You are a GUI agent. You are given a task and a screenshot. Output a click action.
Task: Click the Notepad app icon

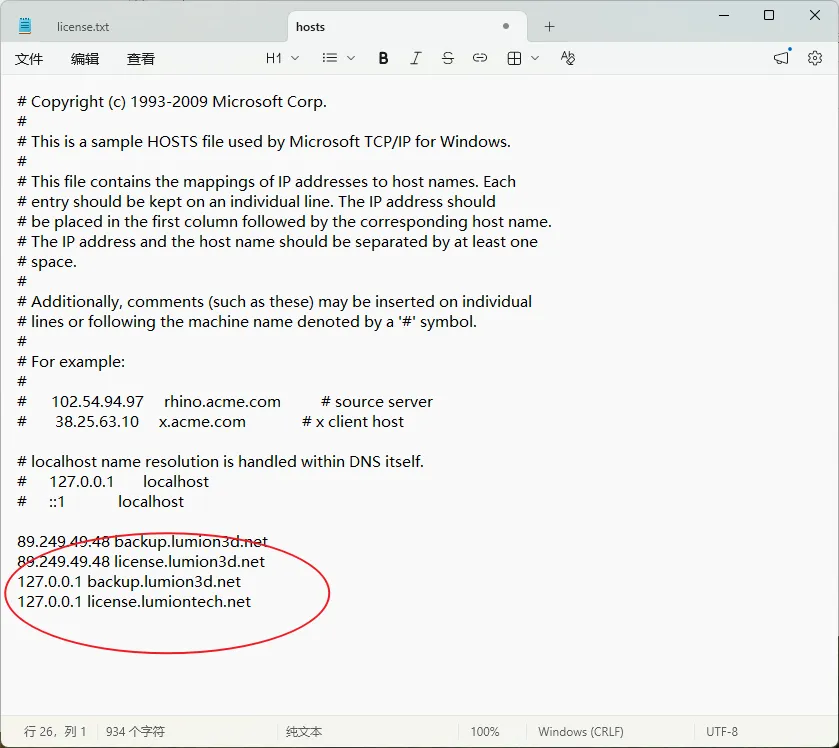[25, 26]
